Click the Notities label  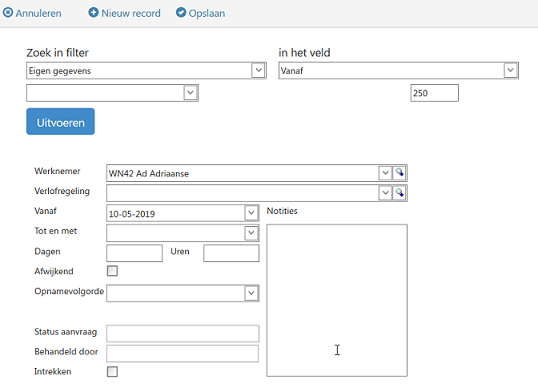pyautogui.click(x=282, y=211)
